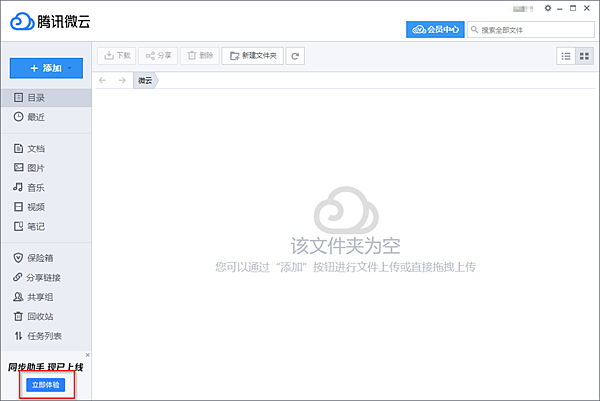Image resolution: width=600 pixels, height=401 pixels.
Task: Click the blue 添加 (Add) button
Action: [46, 68]
